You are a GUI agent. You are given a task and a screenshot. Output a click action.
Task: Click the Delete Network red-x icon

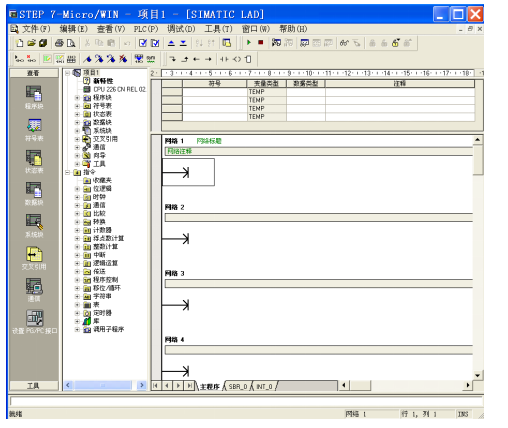point(31,59)
